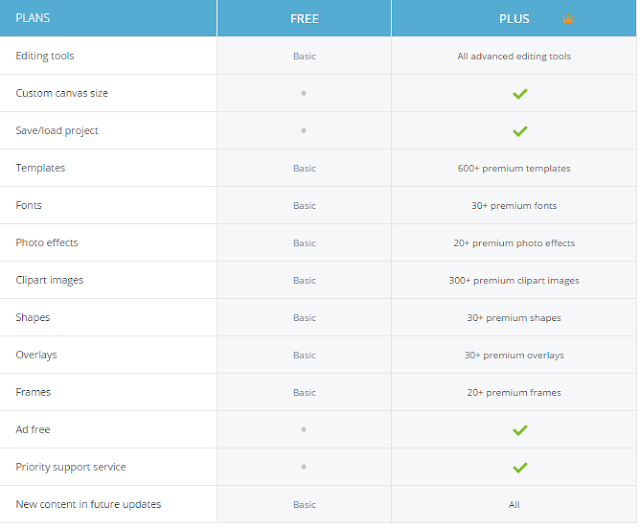Viewport: 640px width, 529px height.
Task: Click the green checkmark for Save/load project
Action: coord(519,131)
